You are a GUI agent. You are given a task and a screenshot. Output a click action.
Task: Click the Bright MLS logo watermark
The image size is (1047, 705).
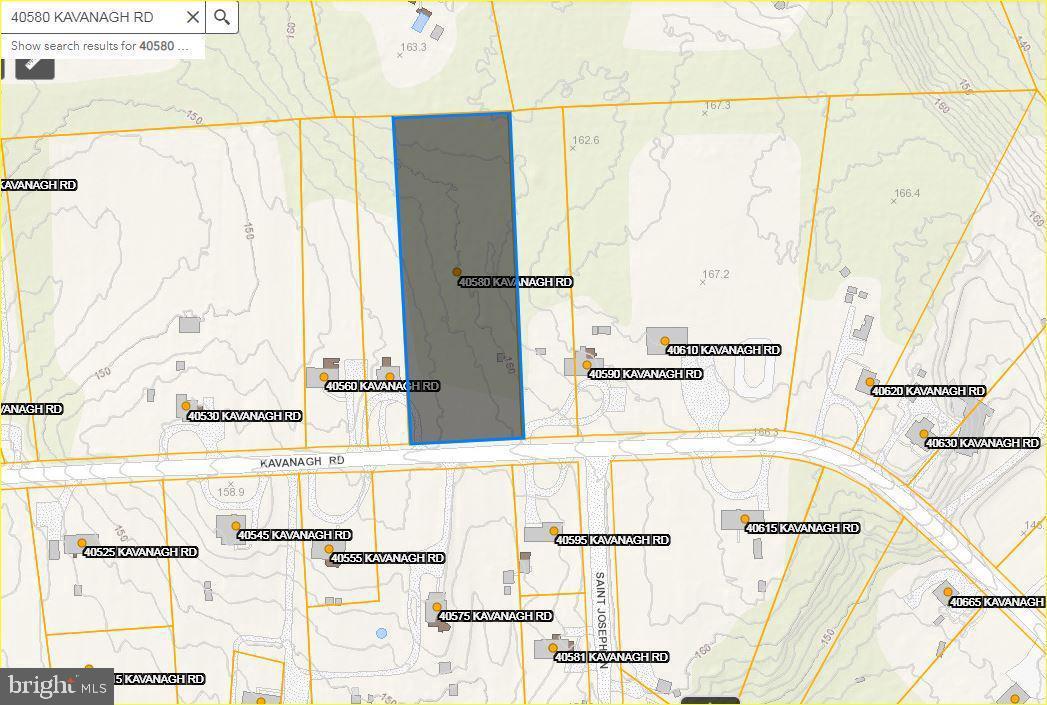pyautogui.click(x=57, y=686)
